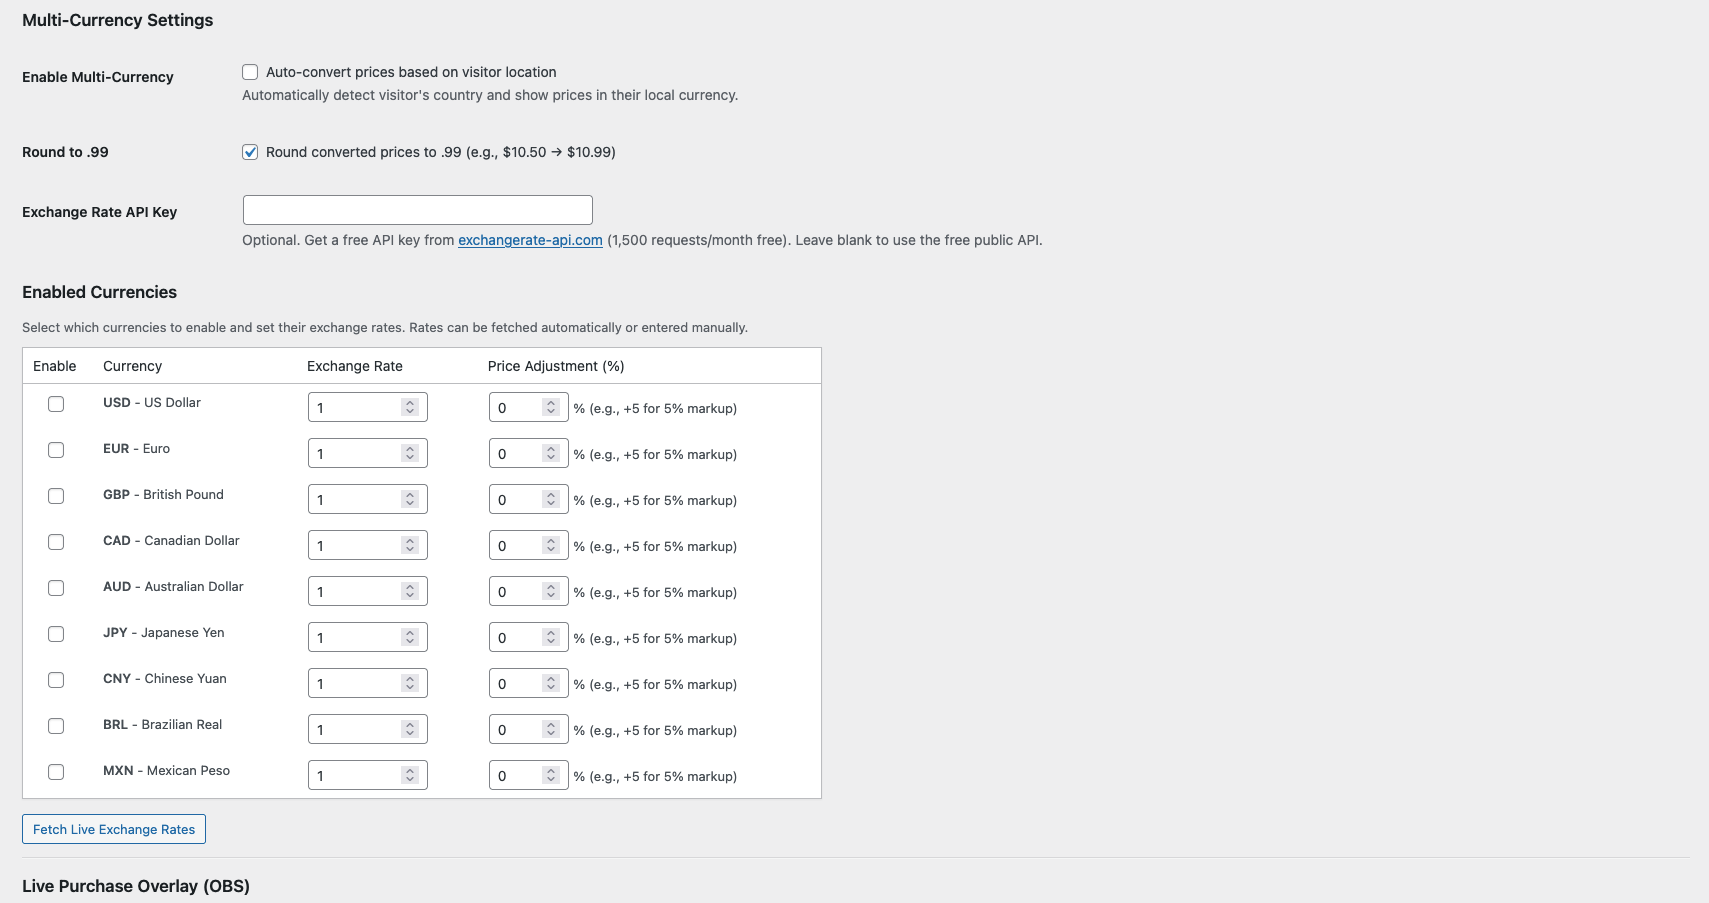Increment the USD exchange rate stepper
This screenshot has width=1709, height=903.
coord(409,402)
